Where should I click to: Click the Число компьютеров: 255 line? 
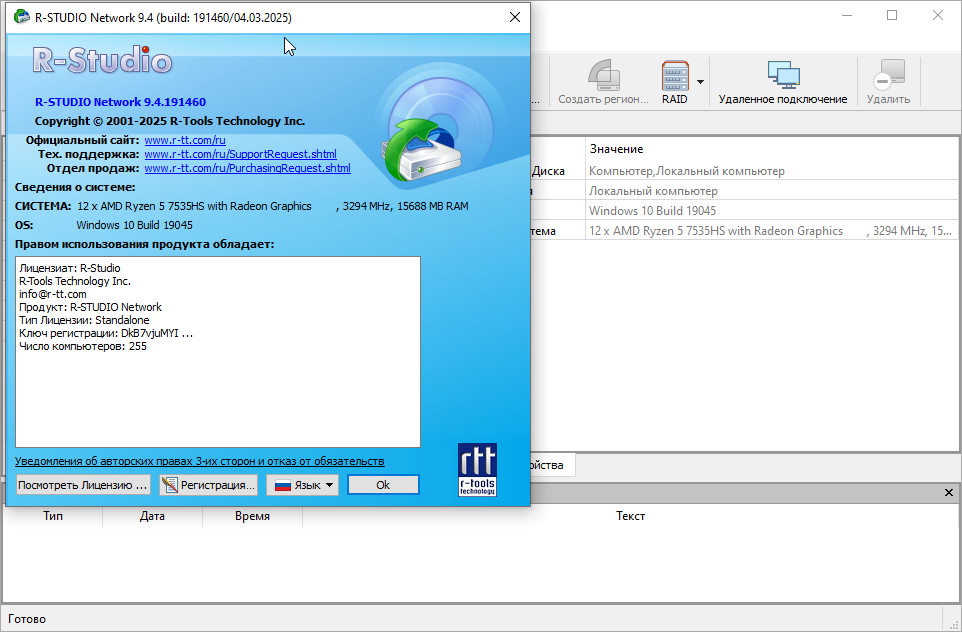(83, 346)
